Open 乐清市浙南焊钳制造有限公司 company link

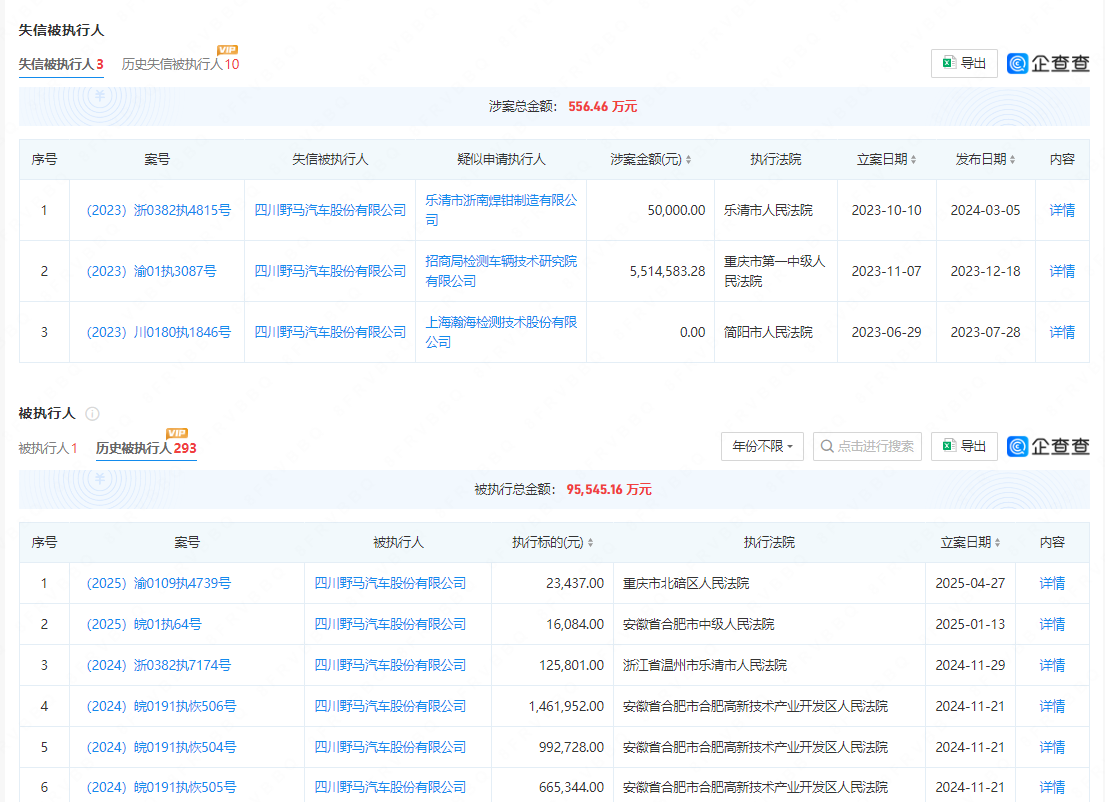[500, 210]
